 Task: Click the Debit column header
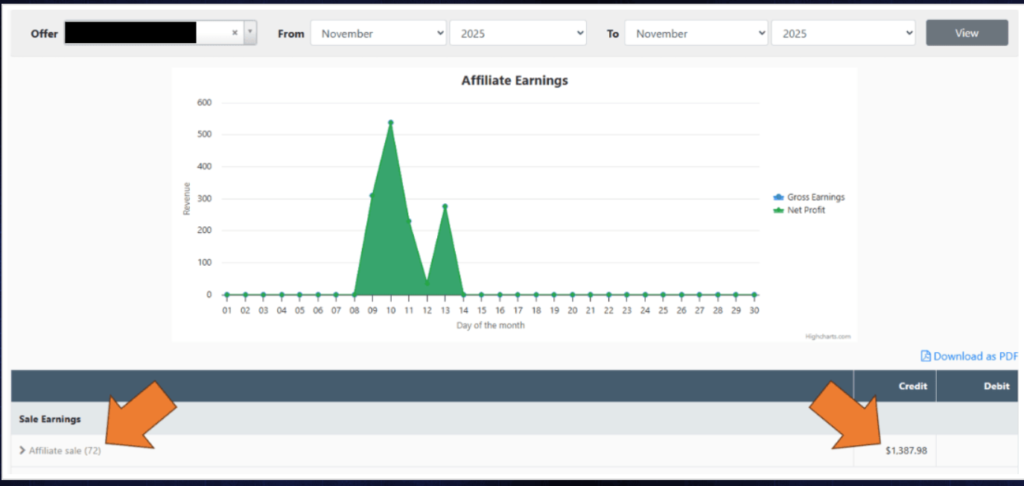click(x=969, y=386)
